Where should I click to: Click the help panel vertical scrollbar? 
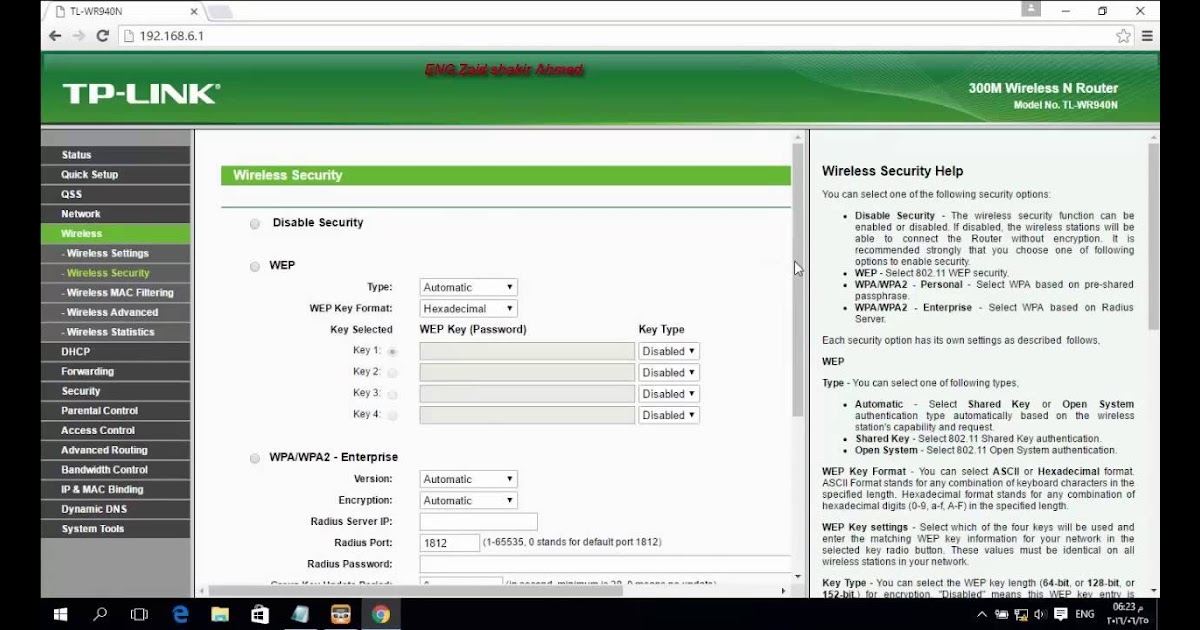[1153, 236]
